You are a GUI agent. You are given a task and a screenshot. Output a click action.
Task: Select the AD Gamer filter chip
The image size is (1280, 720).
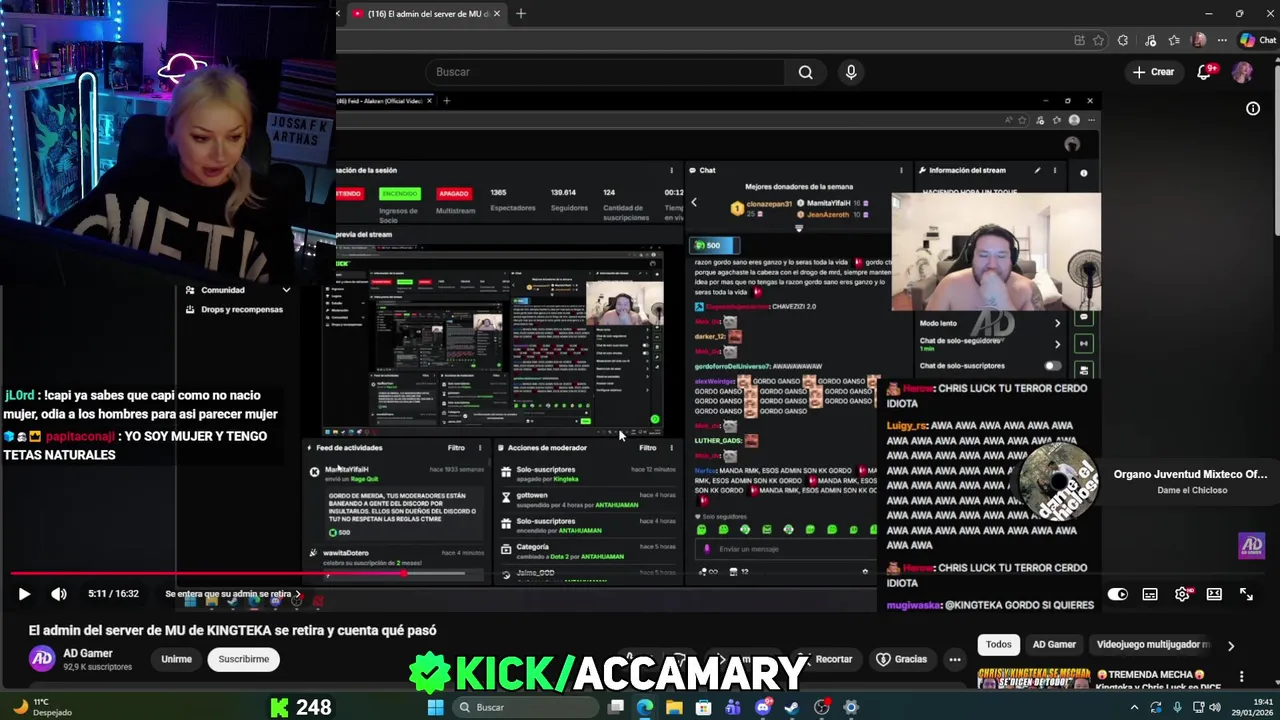point(1054,645)
